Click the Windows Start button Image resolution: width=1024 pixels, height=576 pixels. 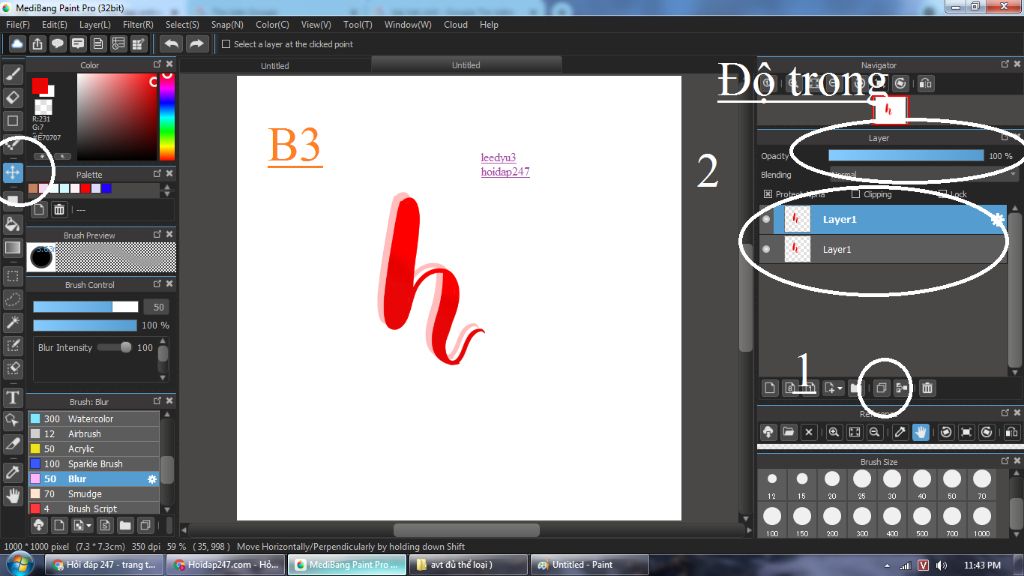[x=20, y=564]
